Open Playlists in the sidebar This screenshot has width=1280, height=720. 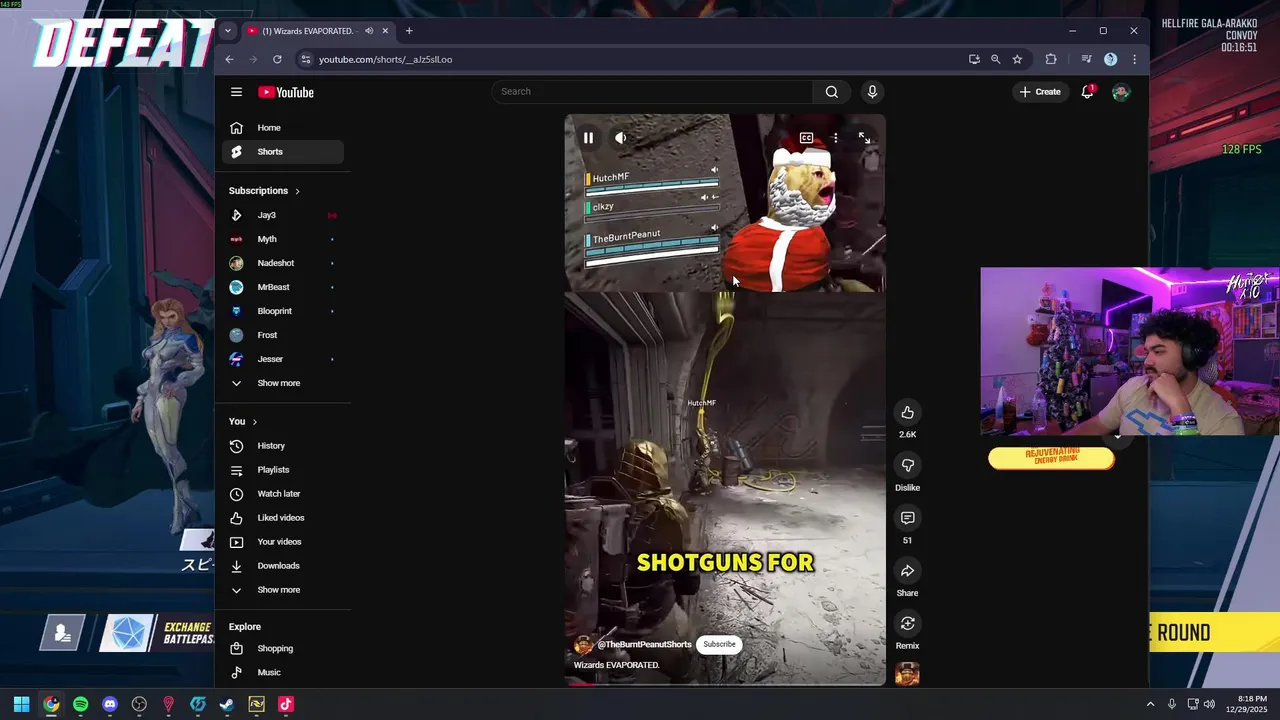(283, 470)
